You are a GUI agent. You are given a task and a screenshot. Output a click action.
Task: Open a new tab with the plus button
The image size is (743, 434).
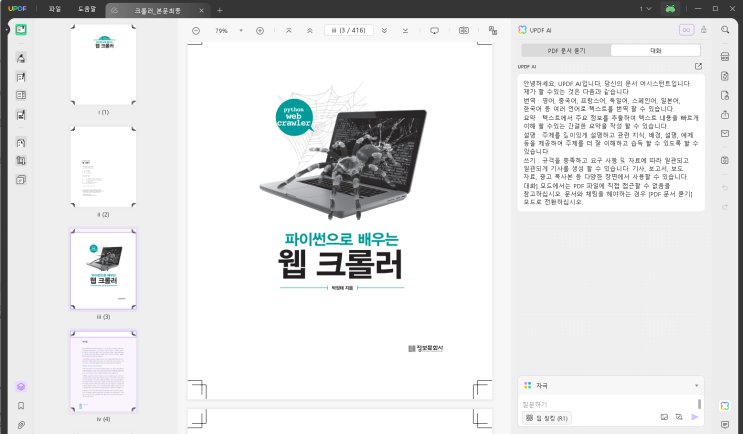click(x=219, y=10)
